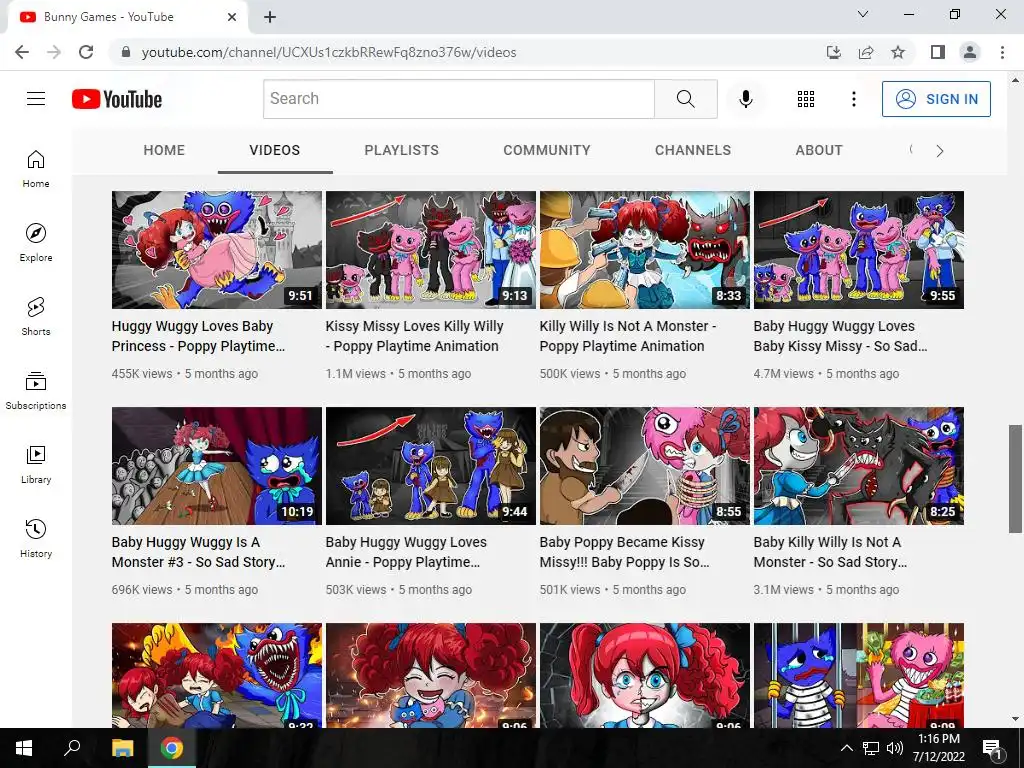Show more channel tabs with right arrow
This screenshot has height=768, width=1024.
pyautogui.click(x=940, y=151)
